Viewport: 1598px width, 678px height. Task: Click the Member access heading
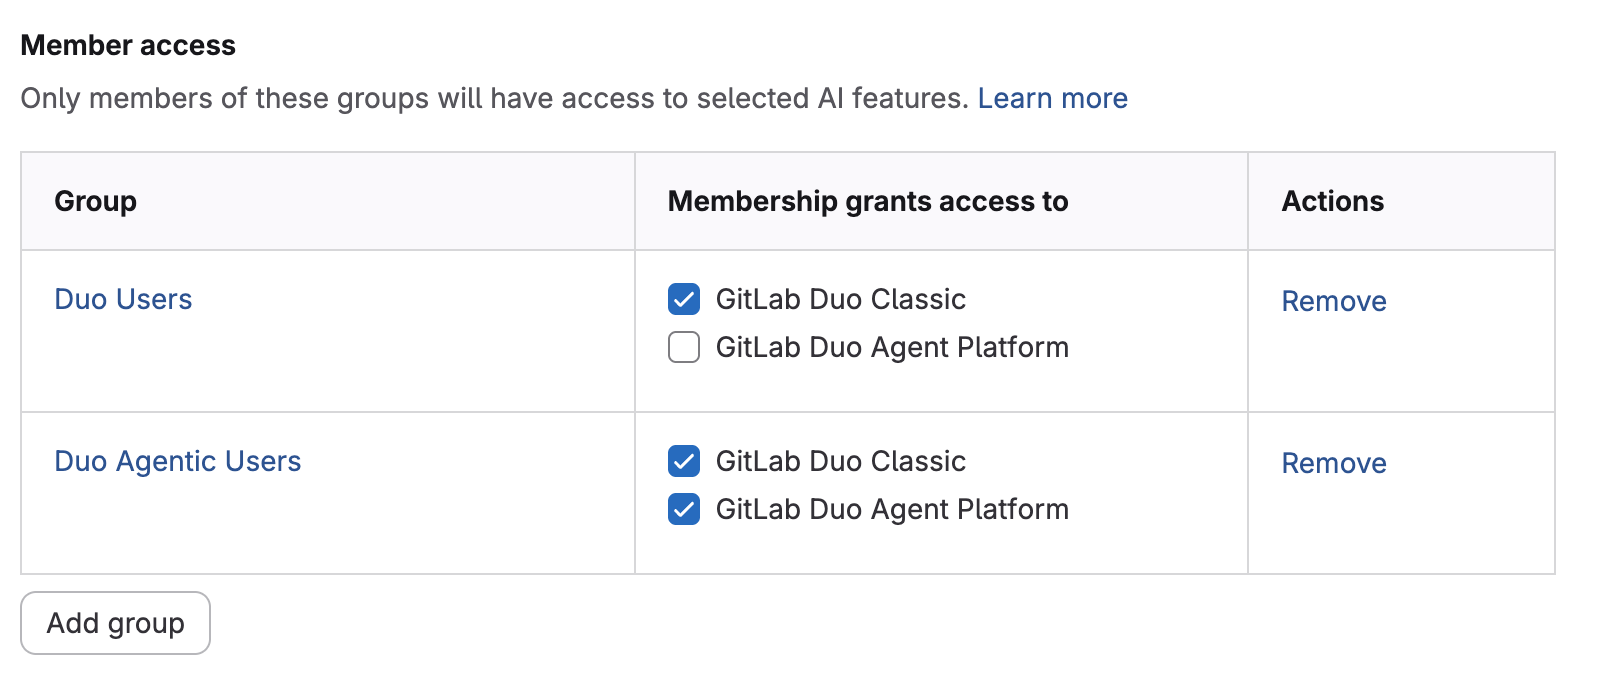pyautogui.click(x=129, y=44)
